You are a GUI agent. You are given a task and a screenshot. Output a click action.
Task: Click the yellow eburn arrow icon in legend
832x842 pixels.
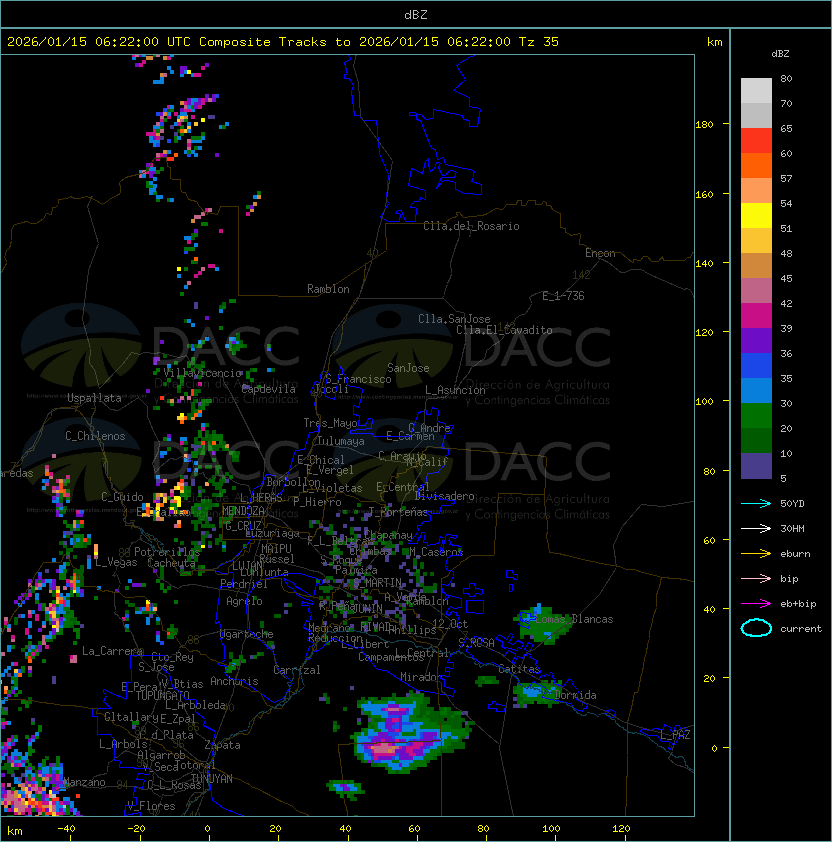tap(756, 554)
